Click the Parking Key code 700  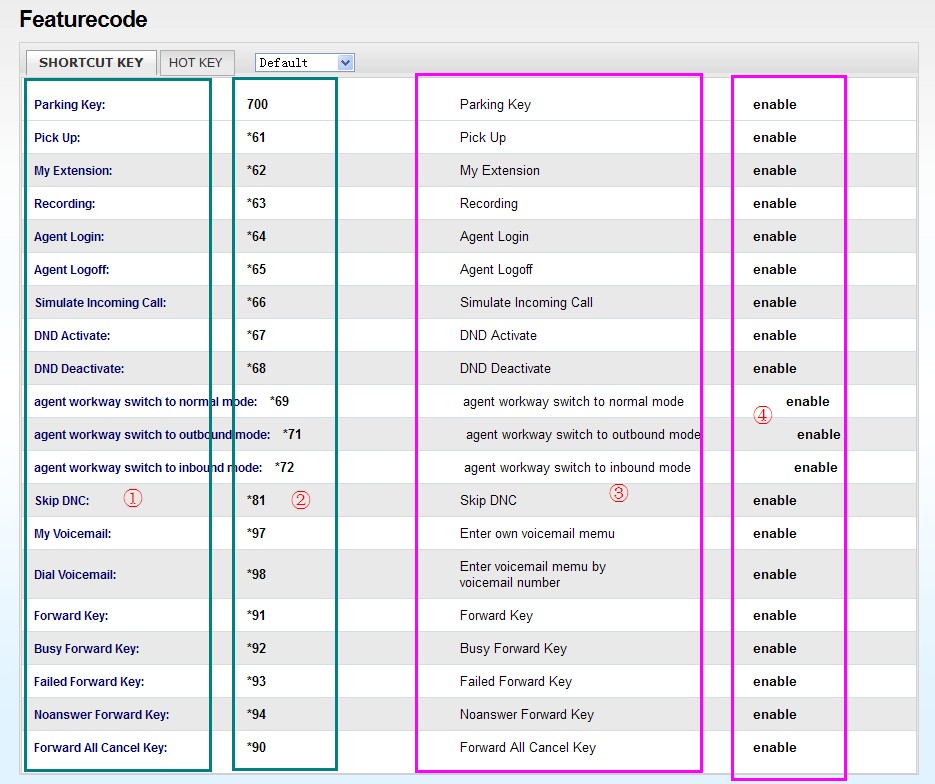pos(257,104)
